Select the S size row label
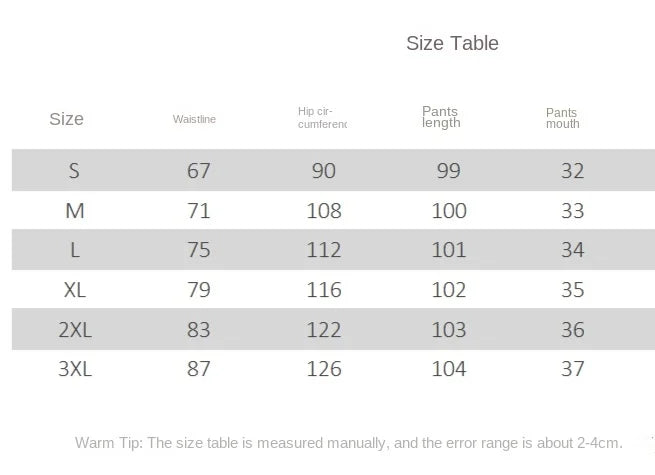 coord(74,170)
